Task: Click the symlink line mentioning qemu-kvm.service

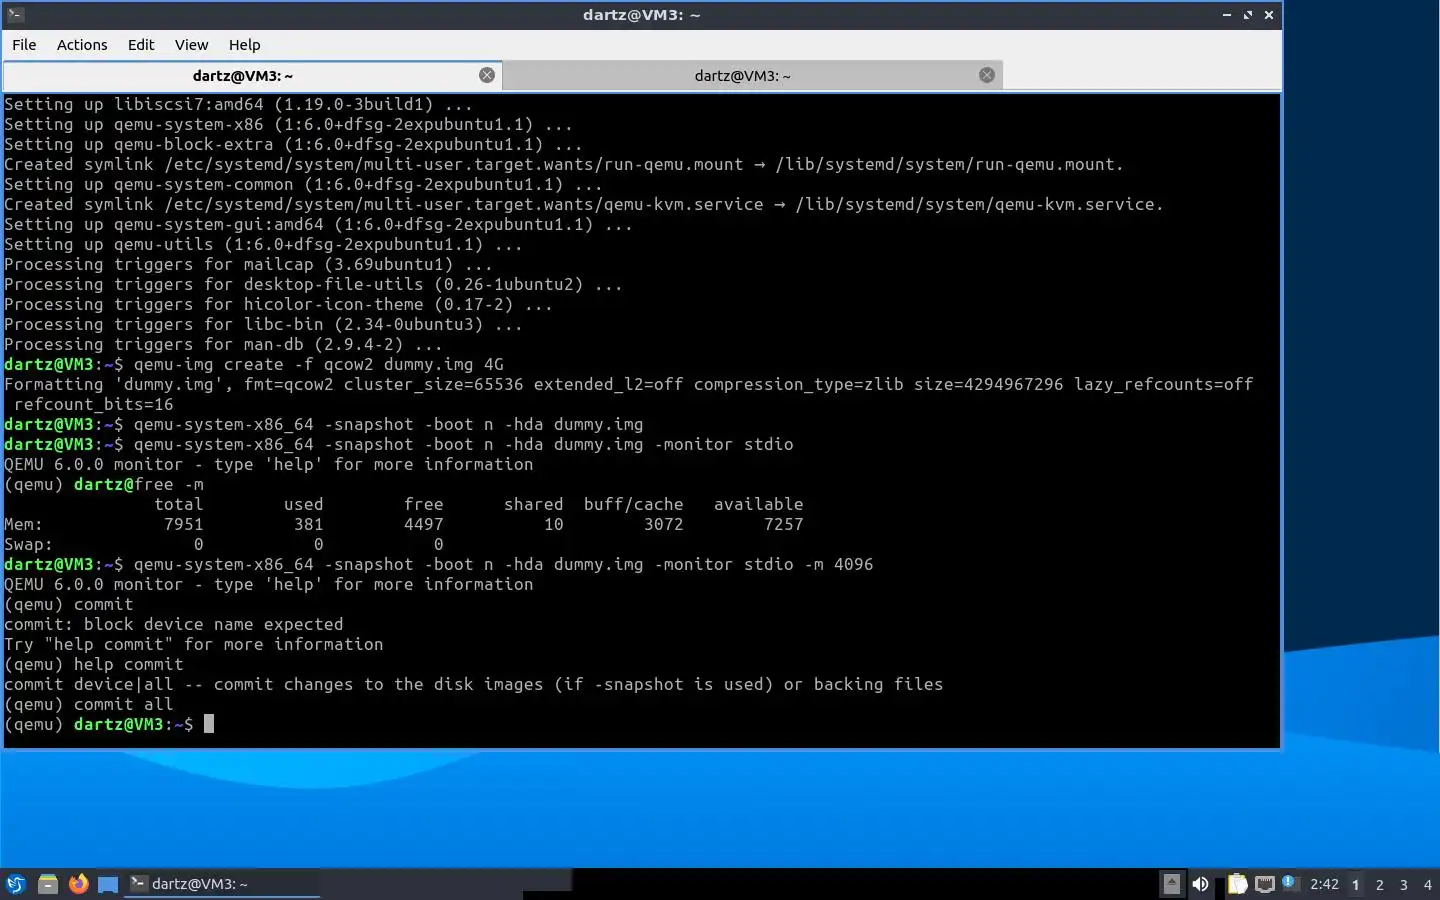Action: (x=584, y=204)
